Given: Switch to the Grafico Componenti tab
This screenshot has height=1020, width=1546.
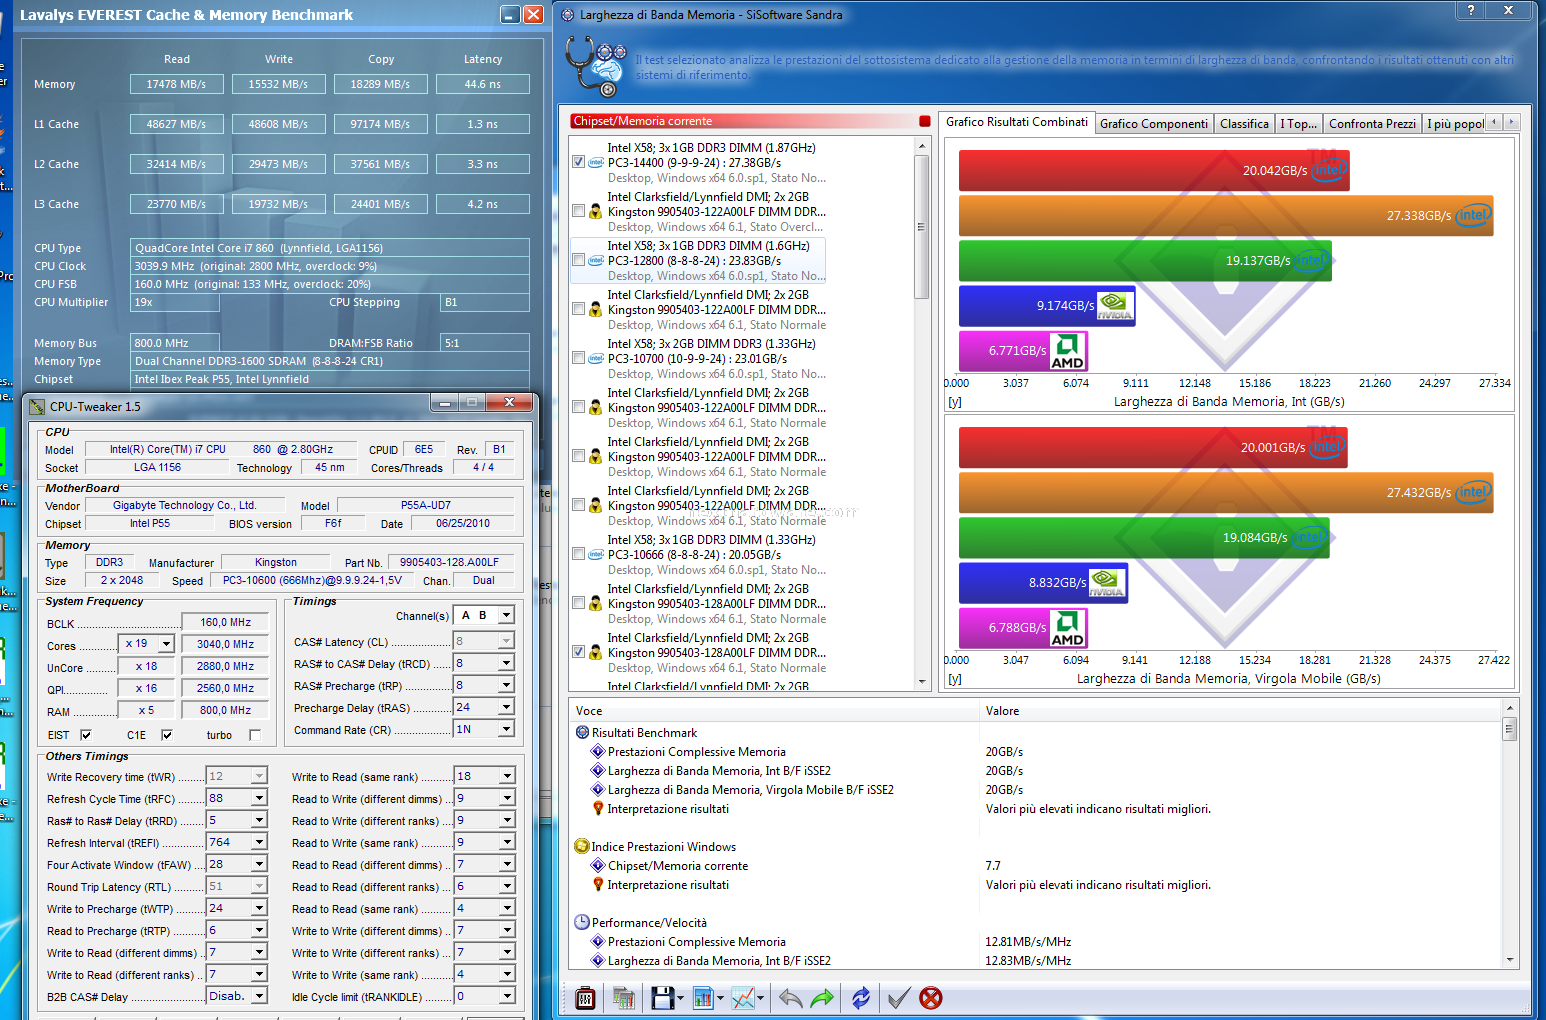Looking at the screenshot, I should click(x=1154, y=124).
